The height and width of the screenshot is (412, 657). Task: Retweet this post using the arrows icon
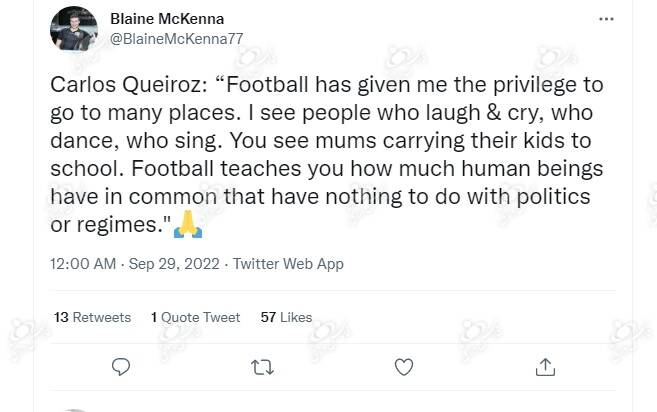(263, 367)
